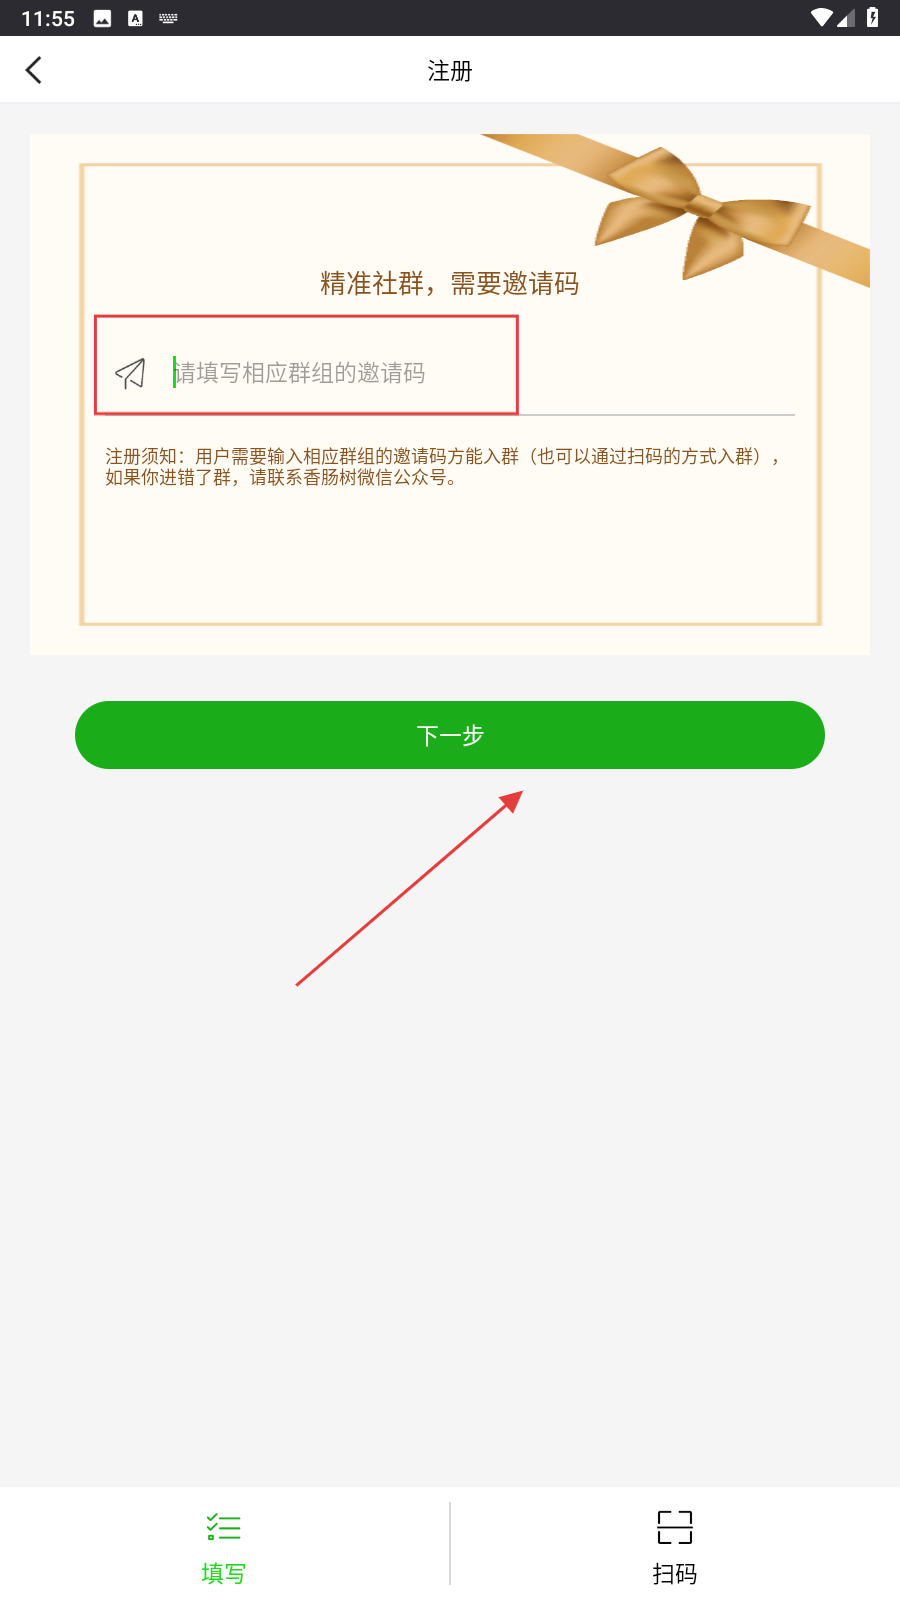Tap the keyboard notification icon in status bar
900x1600 pixels.
(x=168, y=18)
